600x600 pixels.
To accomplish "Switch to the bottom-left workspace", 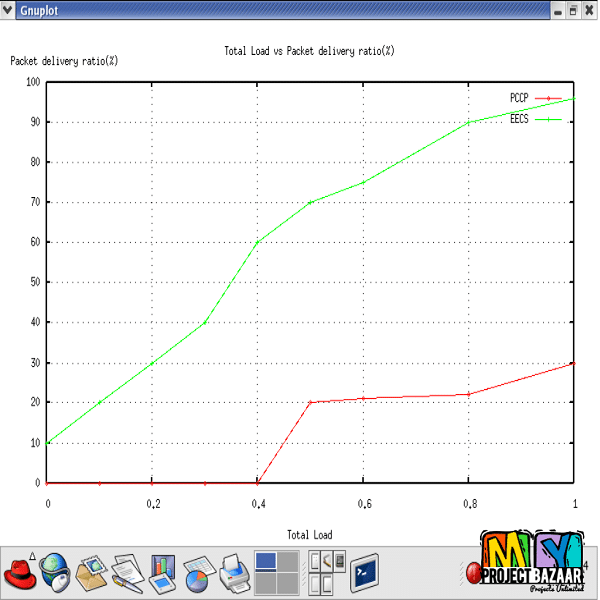I will [266, 584].
